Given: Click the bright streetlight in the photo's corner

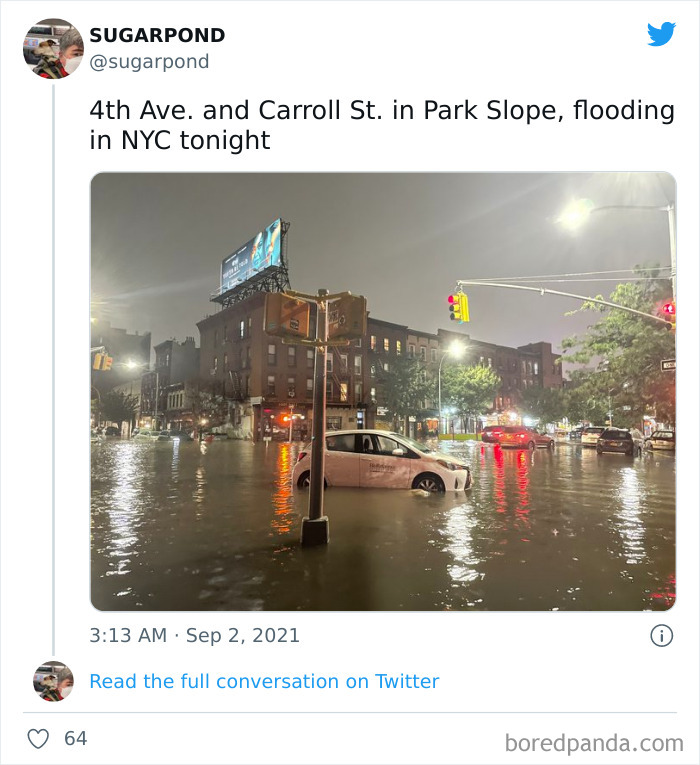Looking at the screenshot, I should 575,213.
